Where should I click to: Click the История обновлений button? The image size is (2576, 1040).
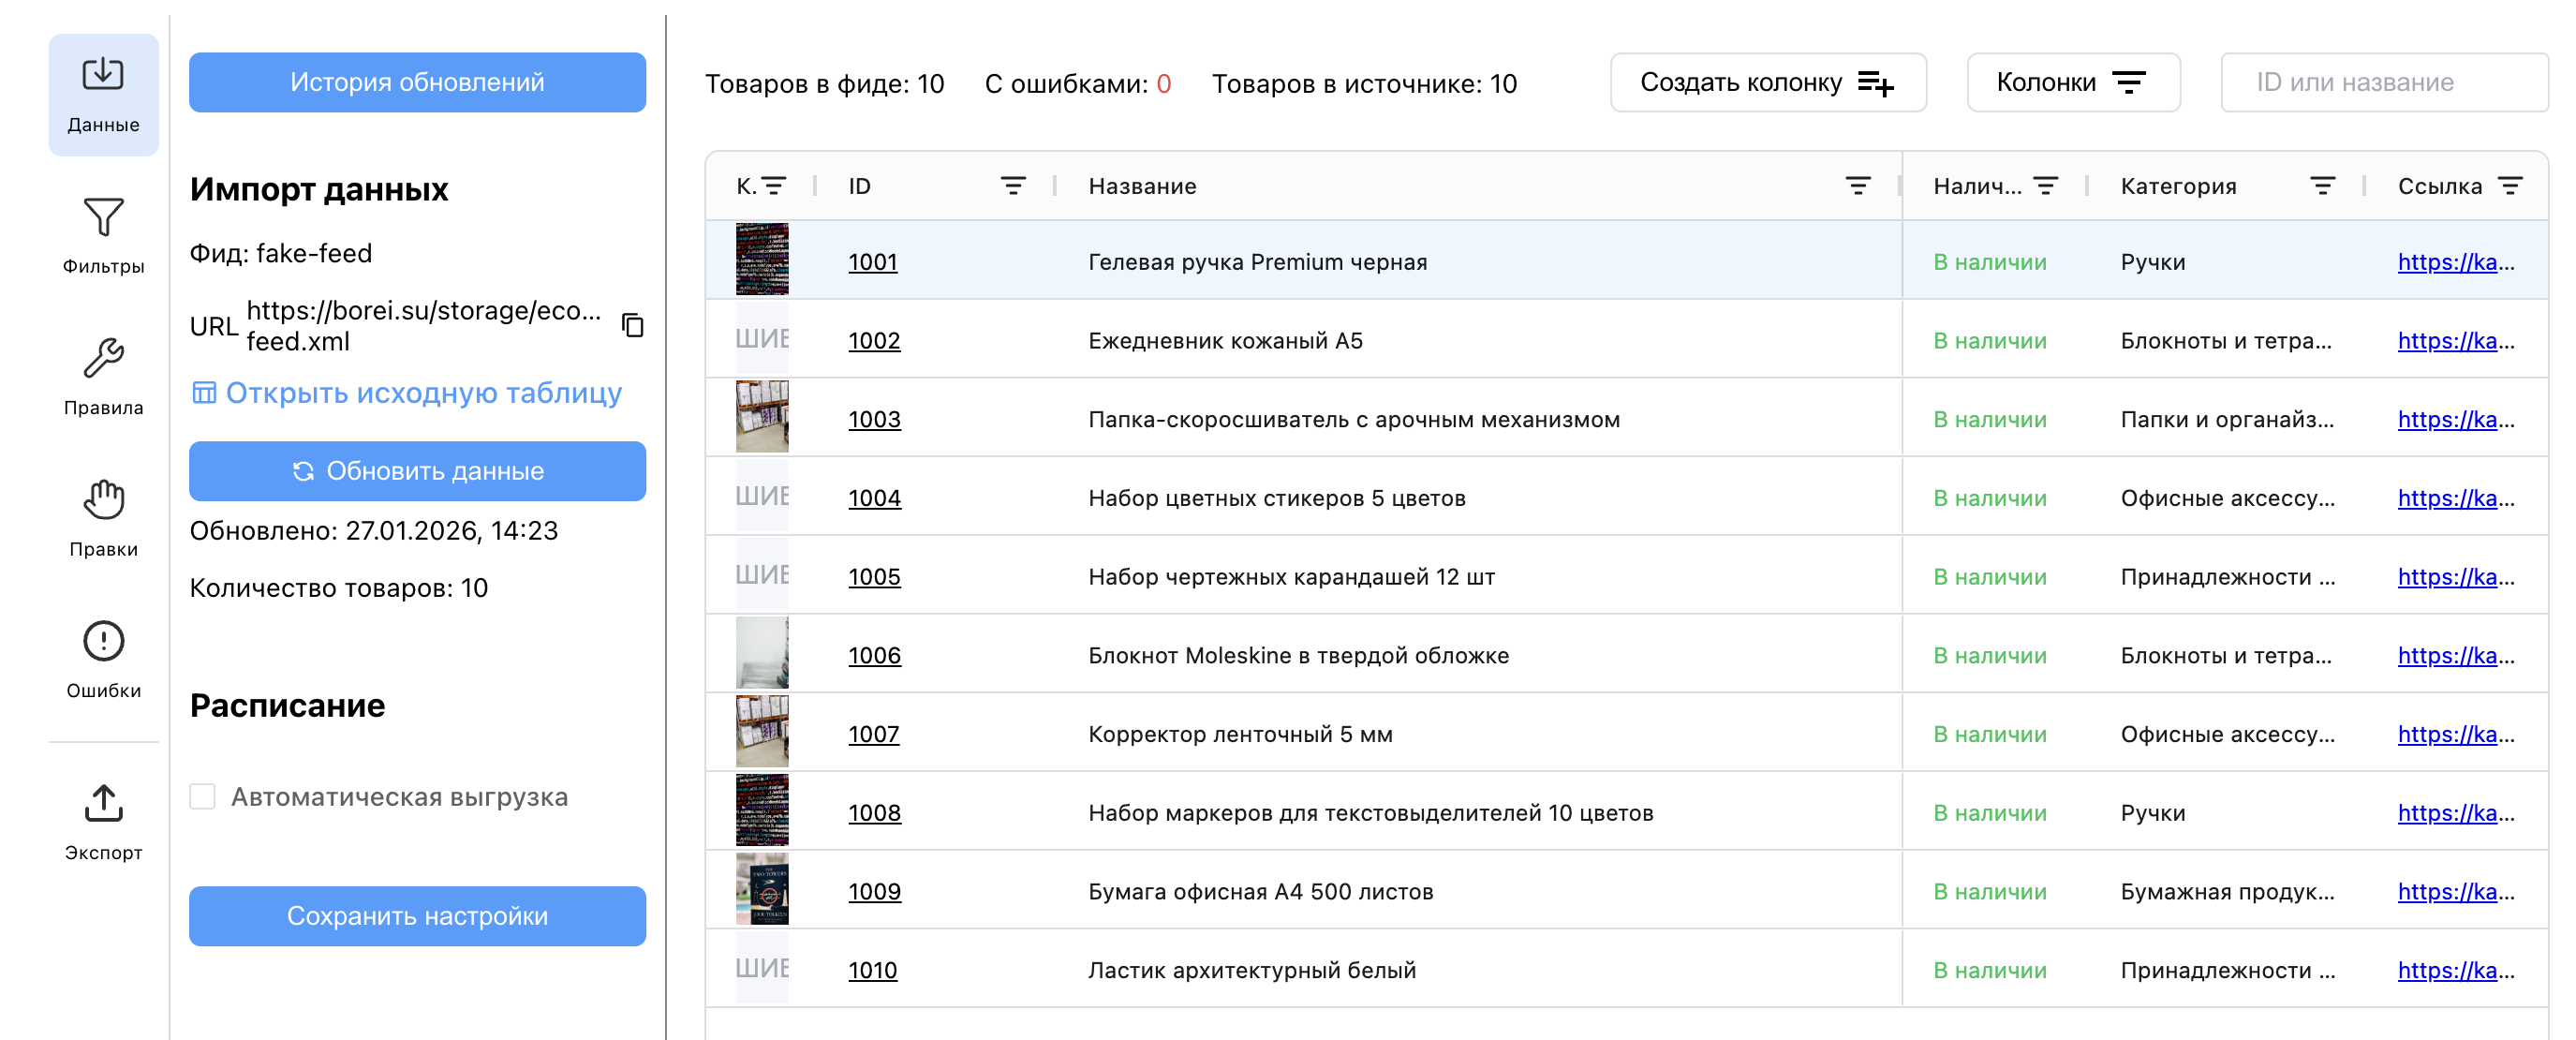point(417,83)
